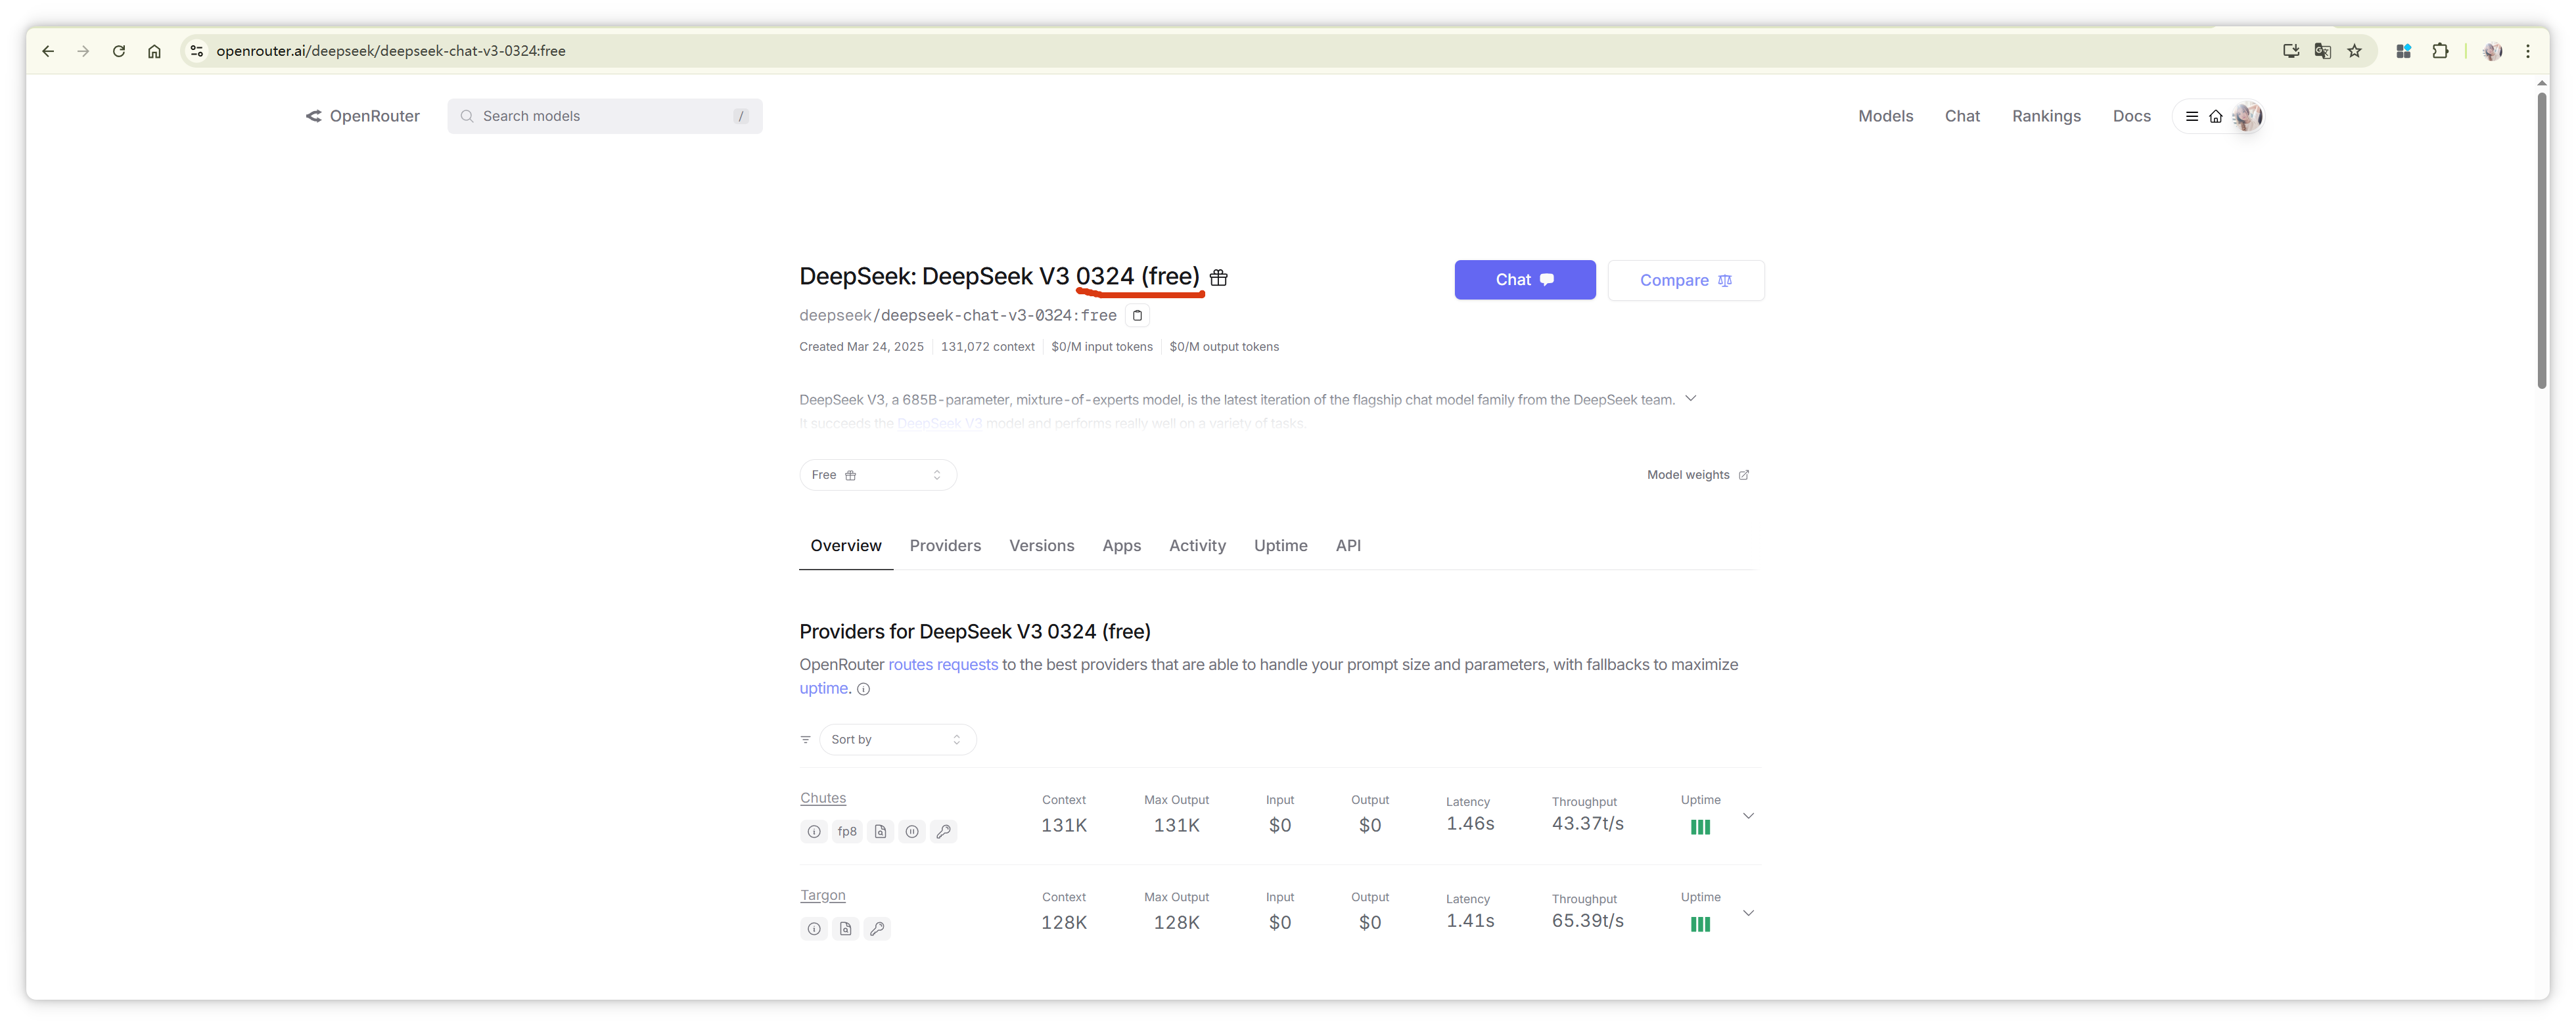Click the Search models input field
2576x1026 pixels.
tap(604, 116)
